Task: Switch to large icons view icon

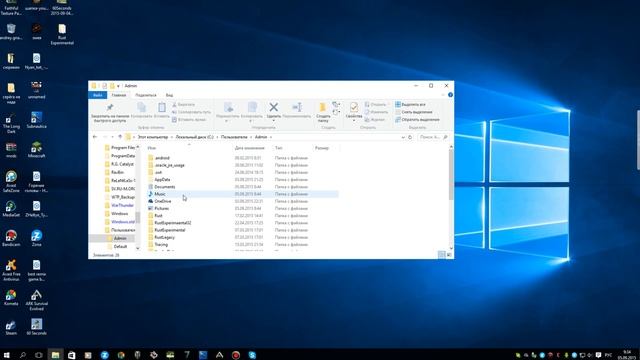Action: [449, 255]
